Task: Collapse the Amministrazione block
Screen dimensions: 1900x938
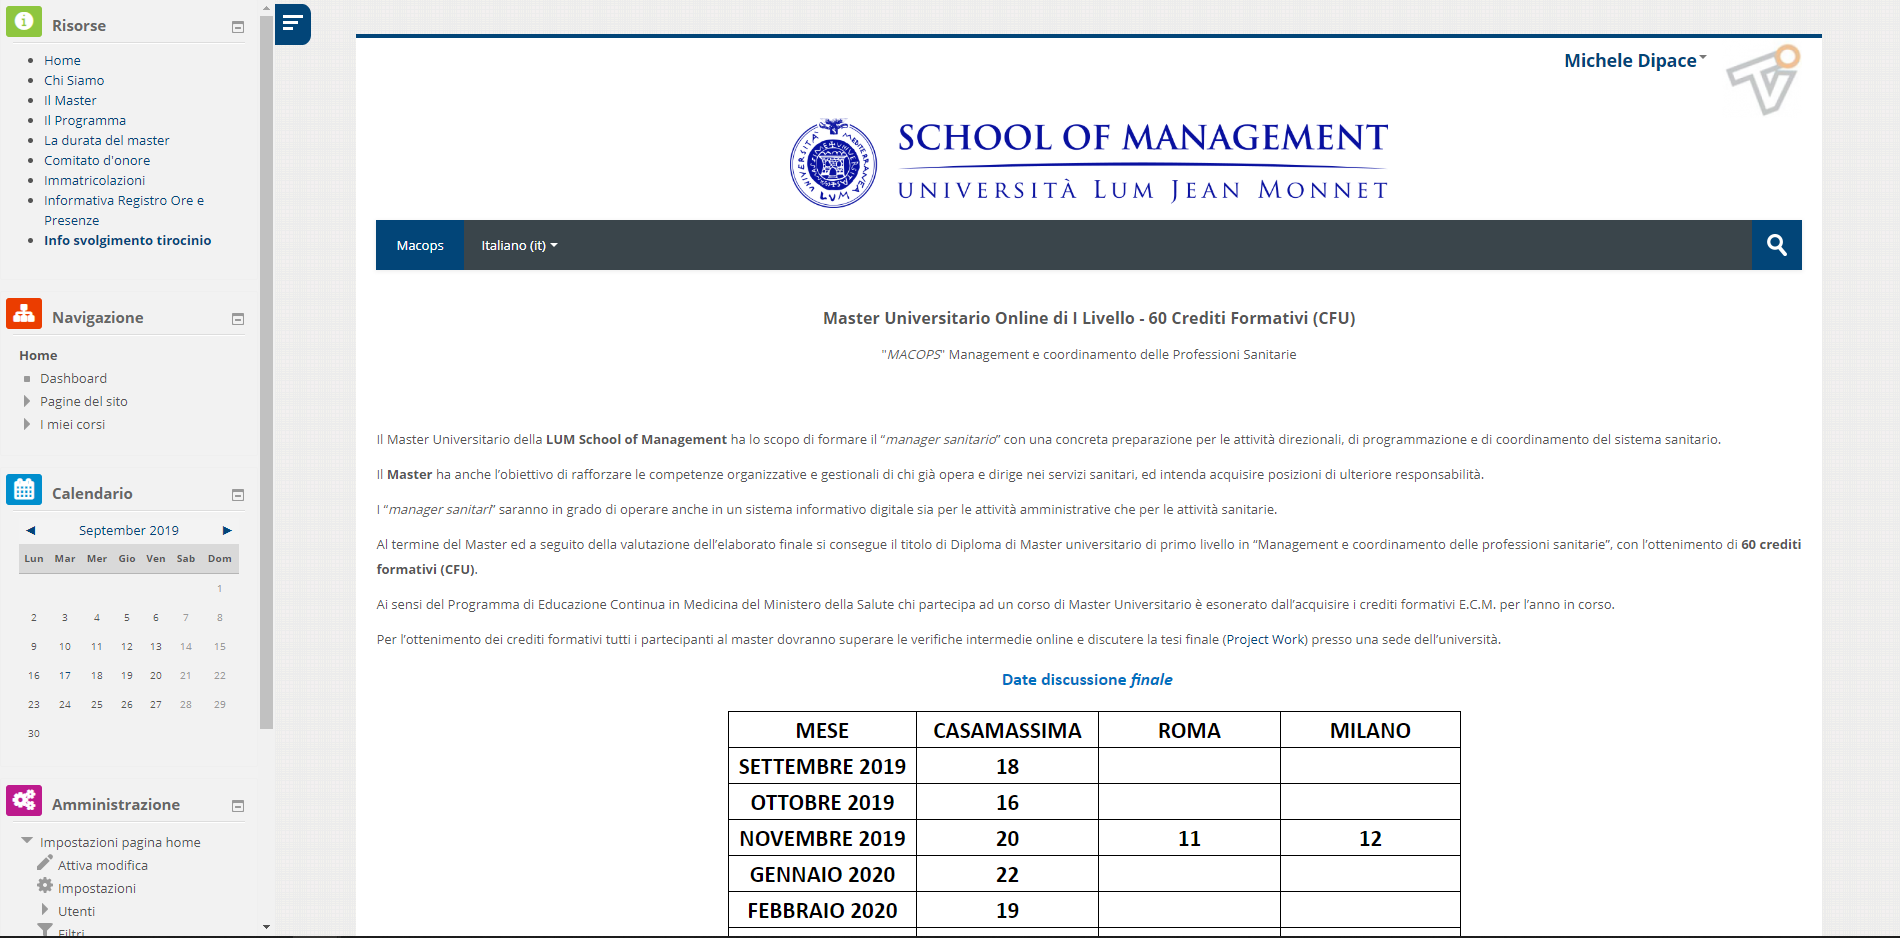Action: pos(238,806)
